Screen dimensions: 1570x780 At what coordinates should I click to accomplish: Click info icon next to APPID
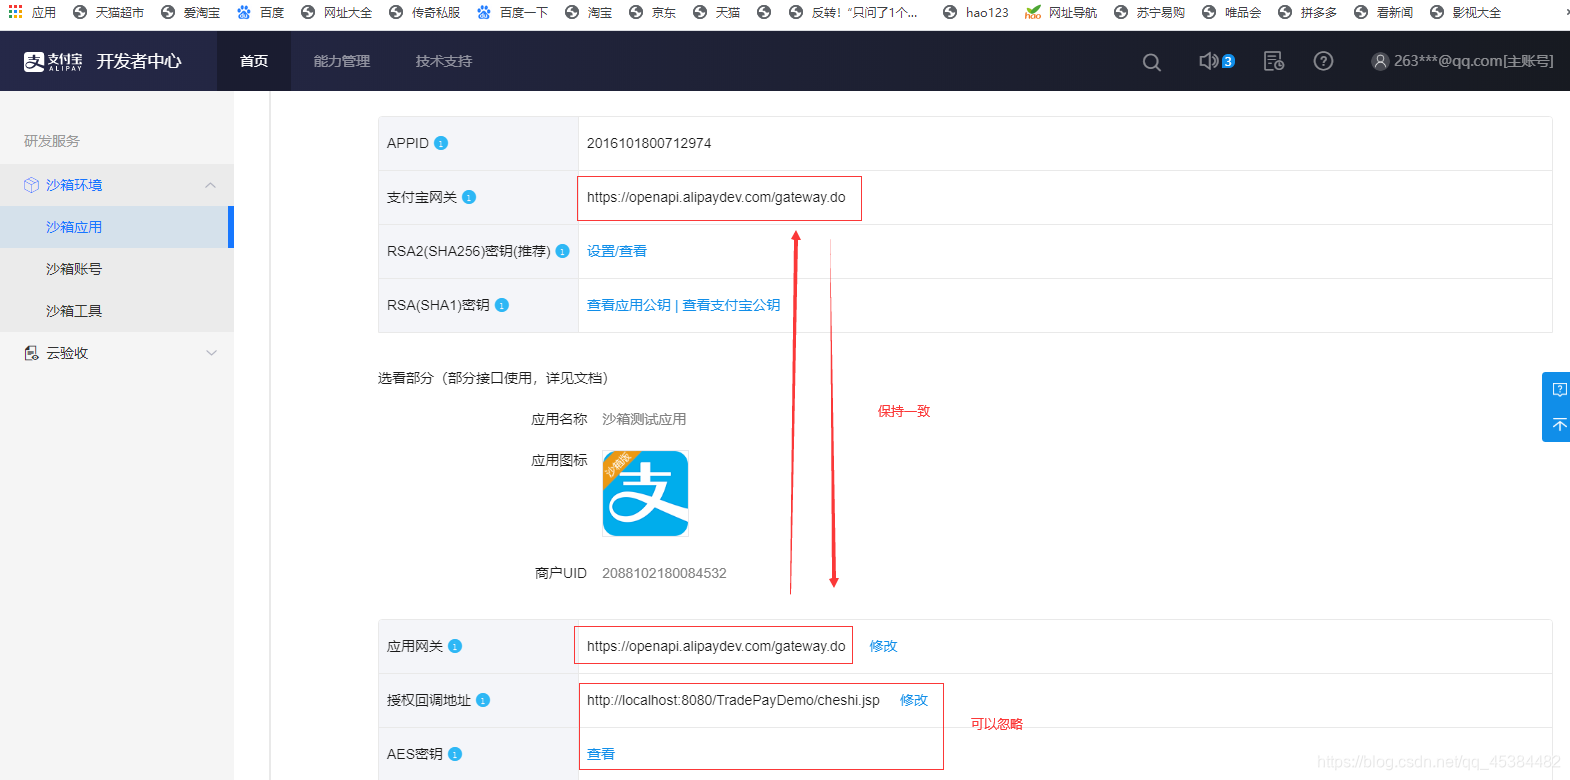click(441, 143)
